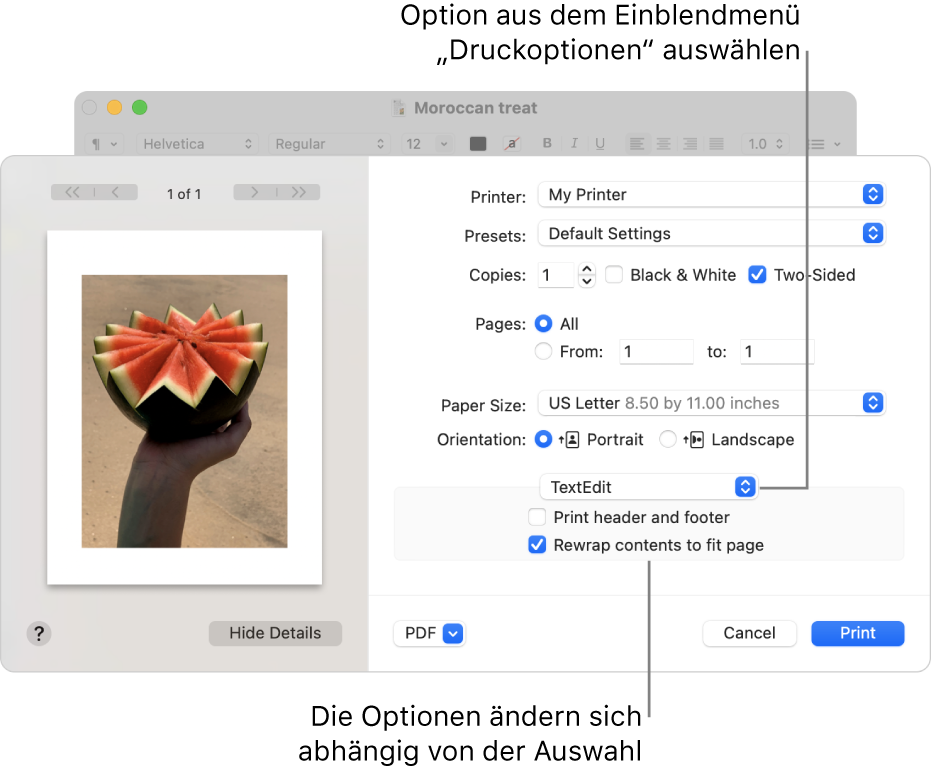Click the Copies number field

point(556,275)
